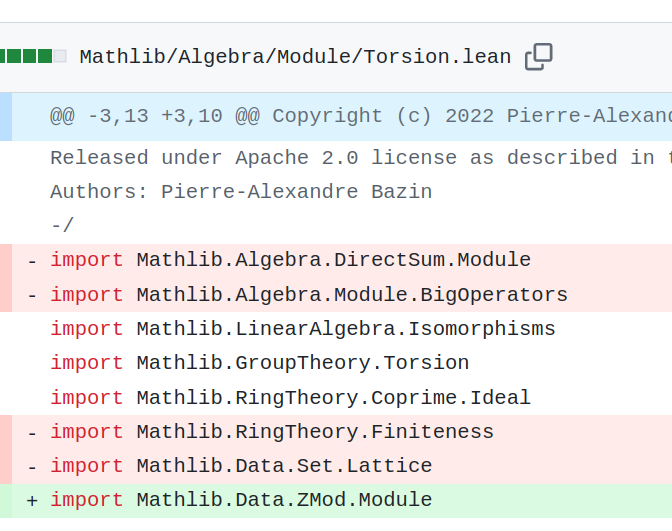The height and width of the screenshot is (531, 672).
Task: Click the RingTheory.Coprime.Ideal import line
Action: pyautogui.click(x=342, y=398)
